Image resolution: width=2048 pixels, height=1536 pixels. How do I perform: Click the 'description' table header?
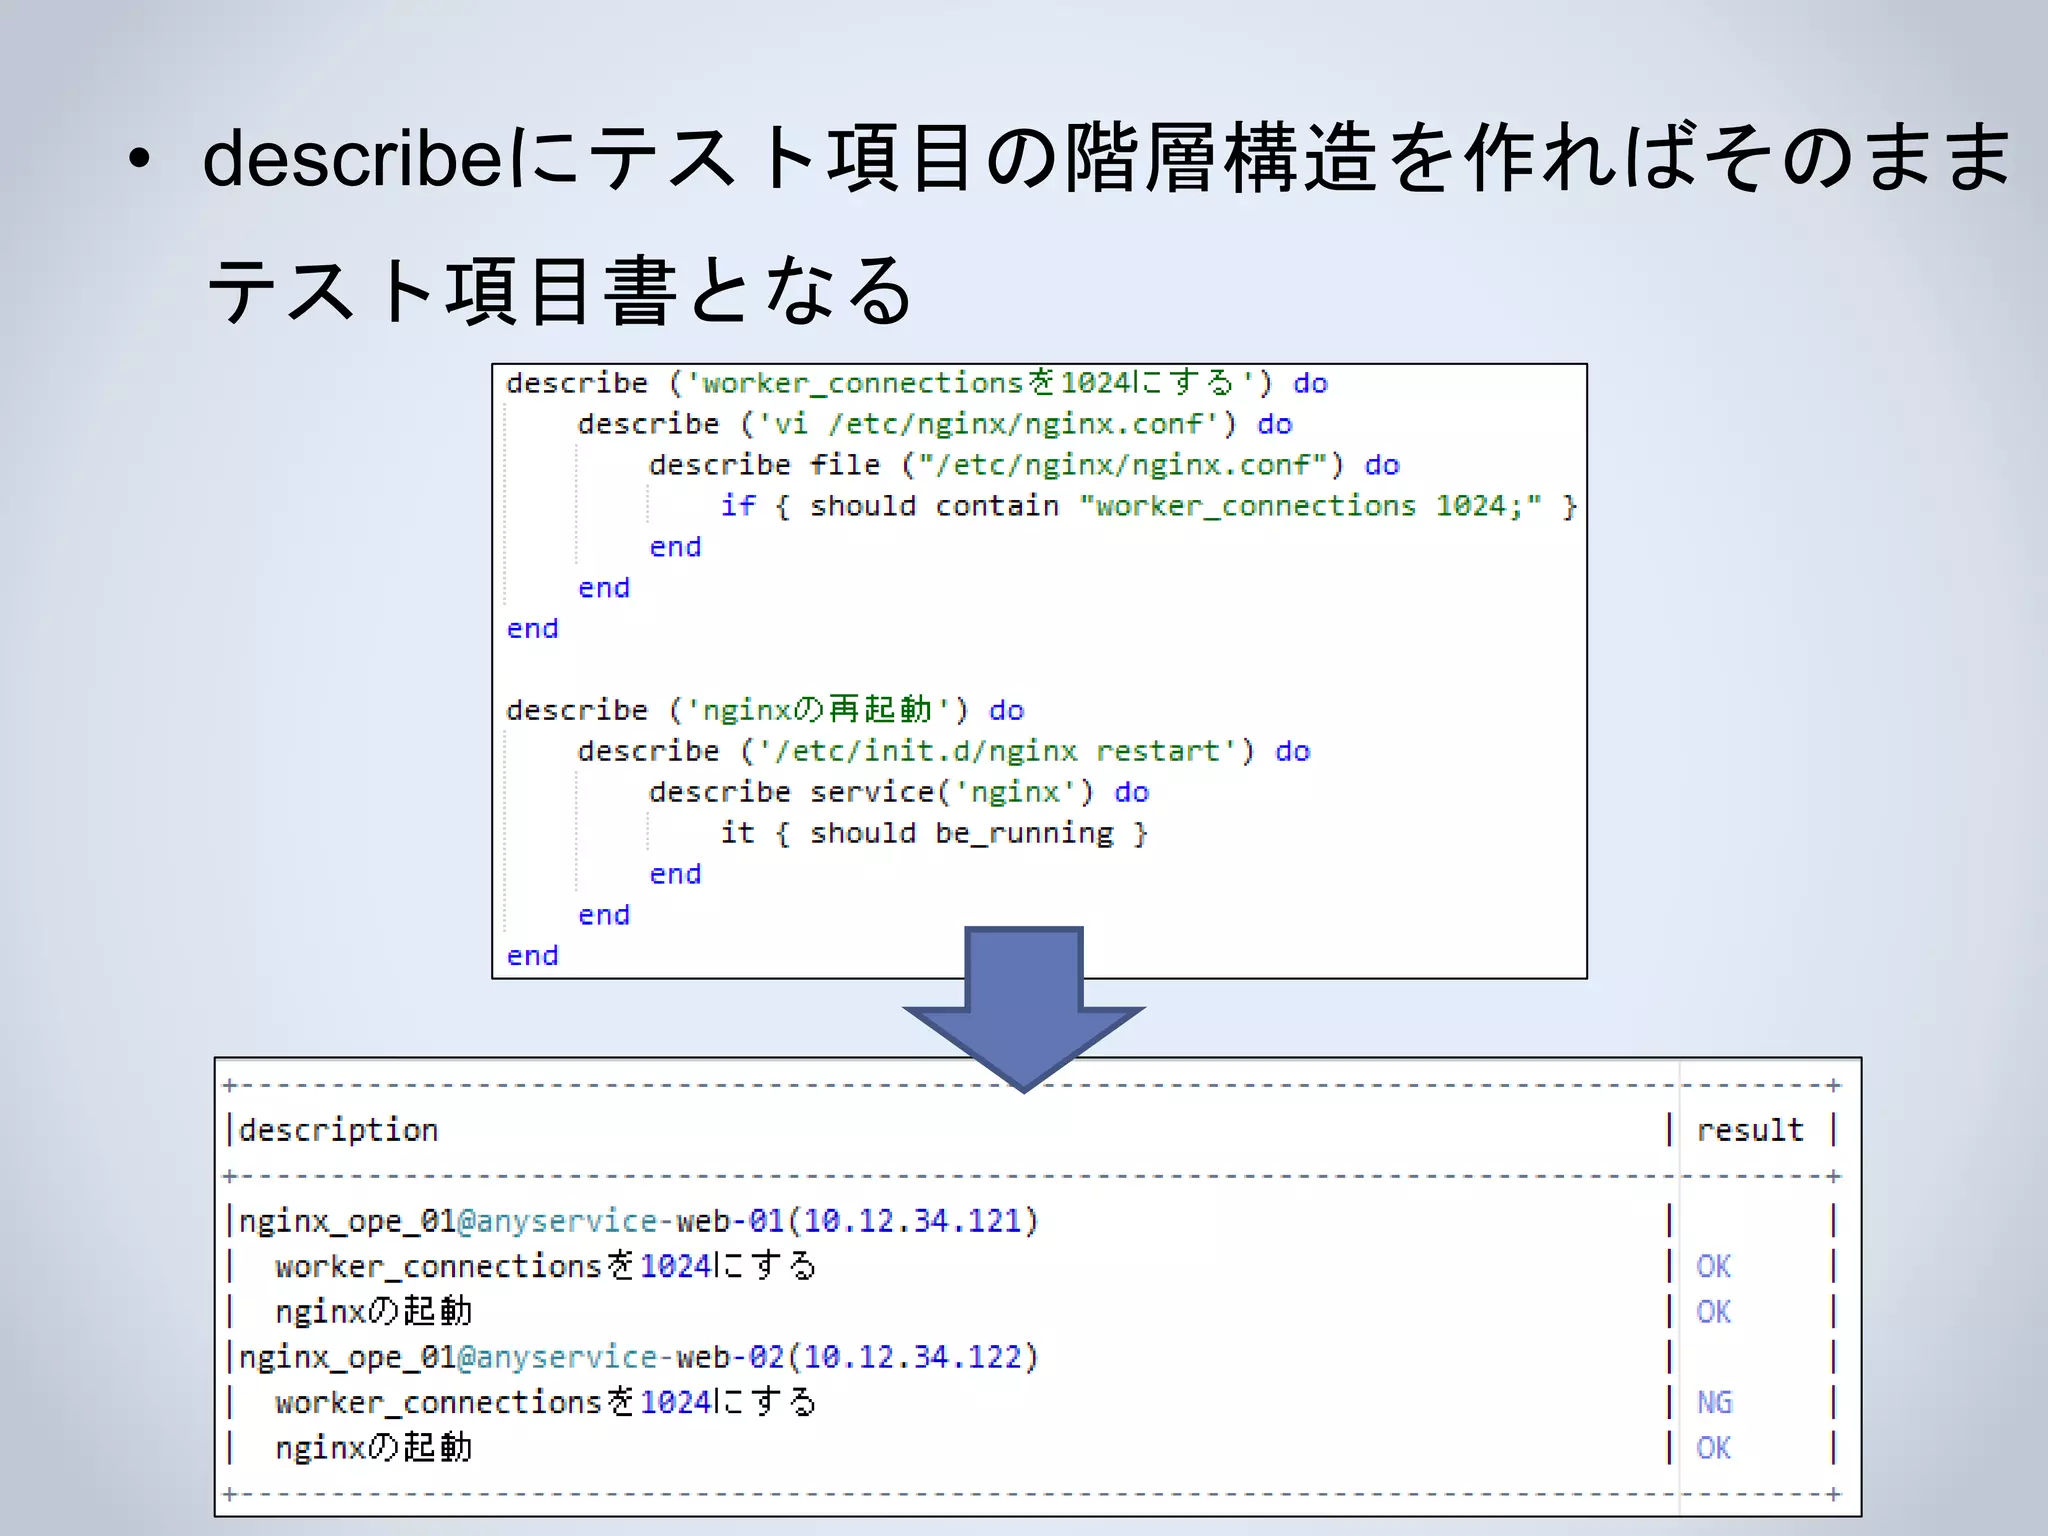[338, 1130]
